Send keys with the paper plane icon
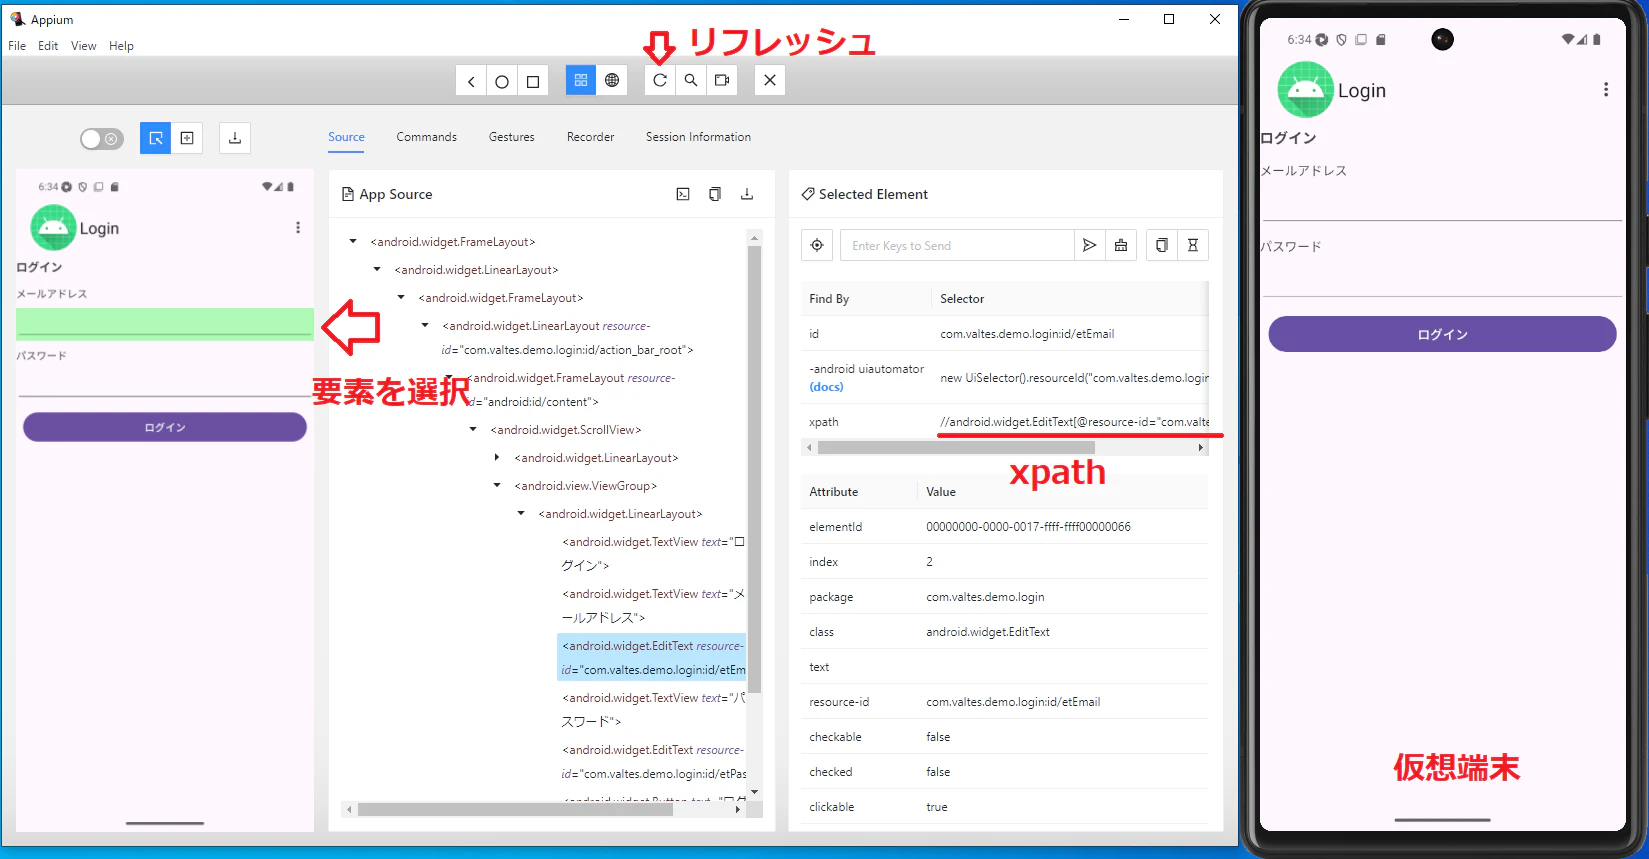Screen dimensions: 1649x859 click(1090, 245)
